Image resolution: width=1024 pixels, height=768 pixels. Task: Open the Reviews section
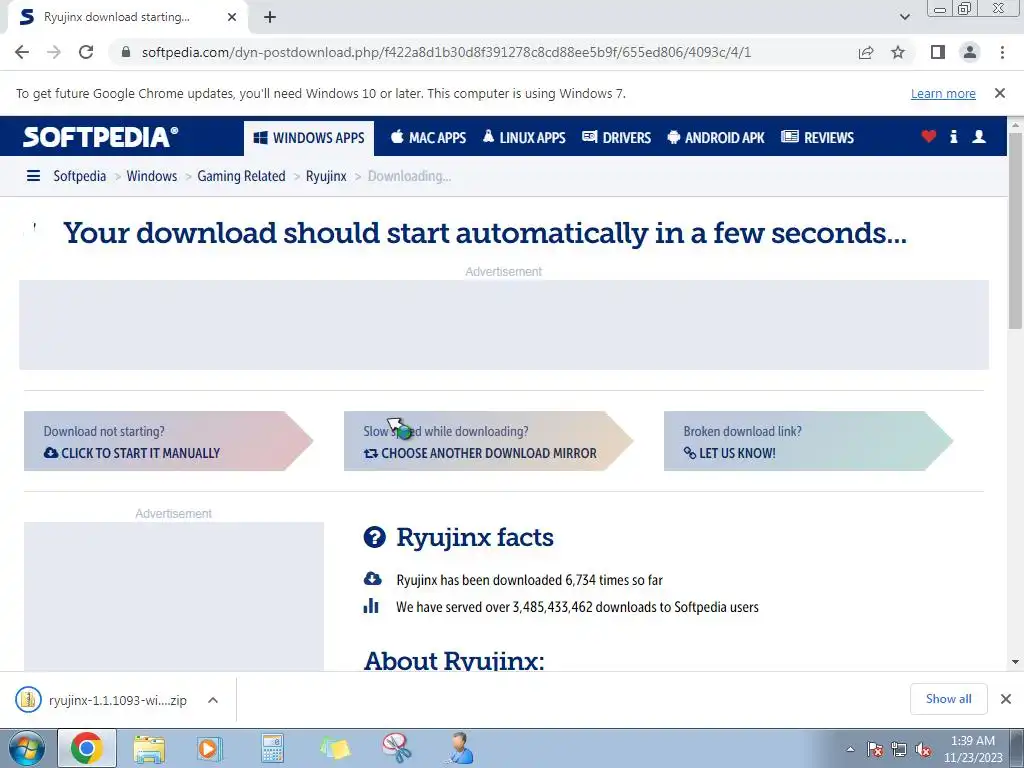[x=818, y=138]
